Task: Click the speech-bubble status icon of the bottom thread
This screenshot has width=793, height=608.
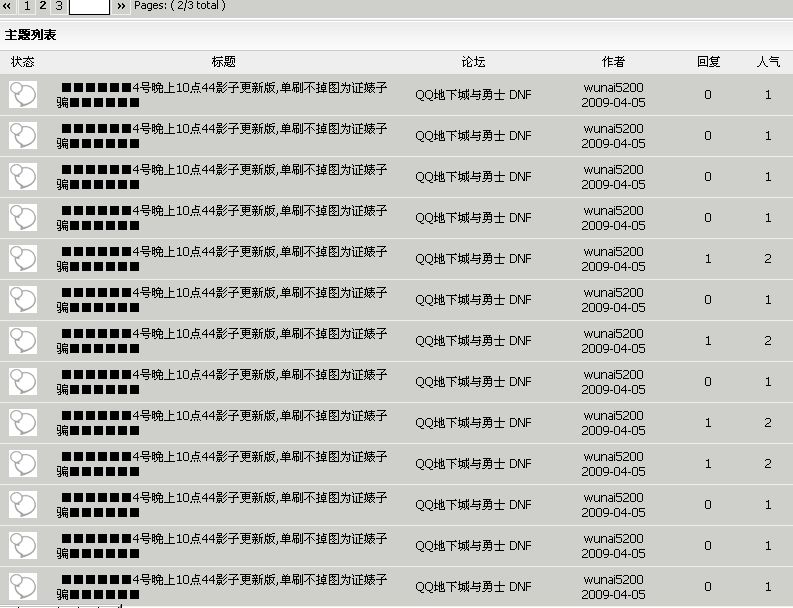Action: point(23,586)
